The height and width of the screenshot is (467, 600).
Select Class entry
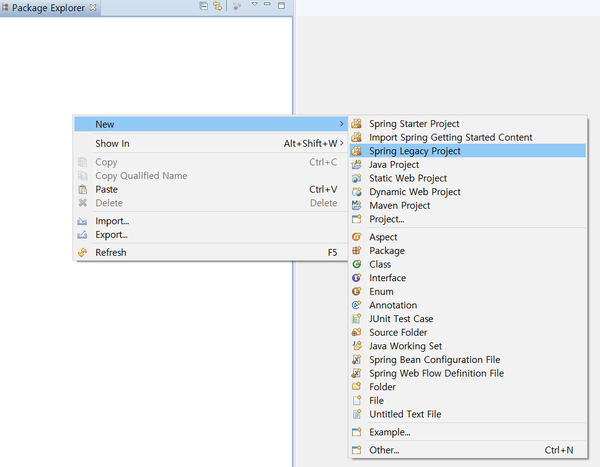(x=468, y=264)
